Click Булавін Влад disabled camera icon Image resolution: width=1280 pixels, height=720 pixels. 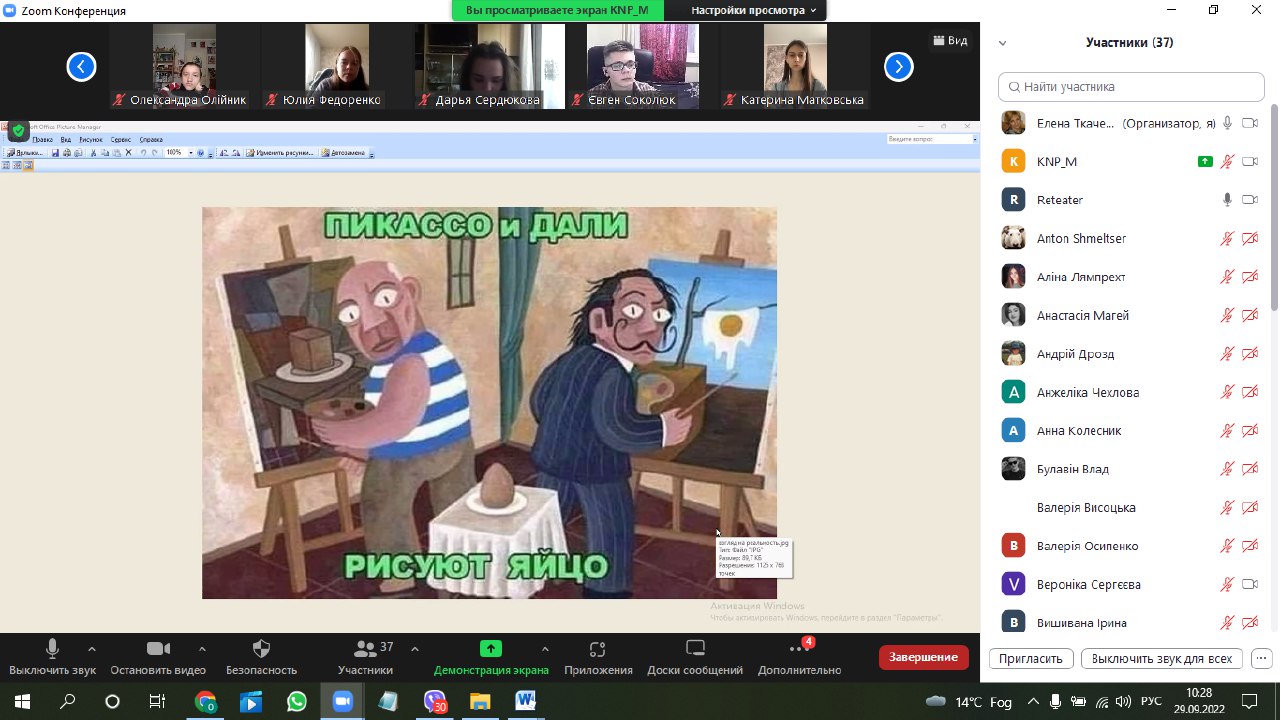coord(1249,469)
